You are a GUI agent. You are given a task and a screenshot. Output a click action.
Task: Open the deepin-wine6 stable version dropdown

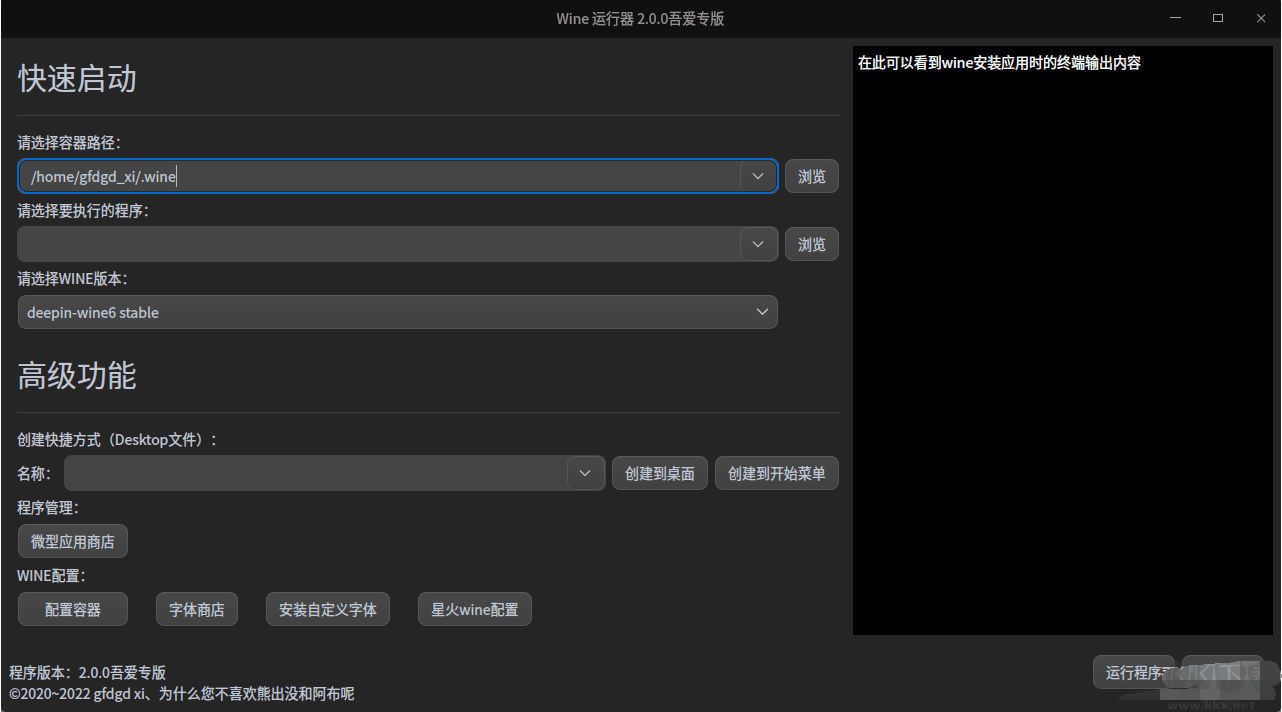point(397,312)
